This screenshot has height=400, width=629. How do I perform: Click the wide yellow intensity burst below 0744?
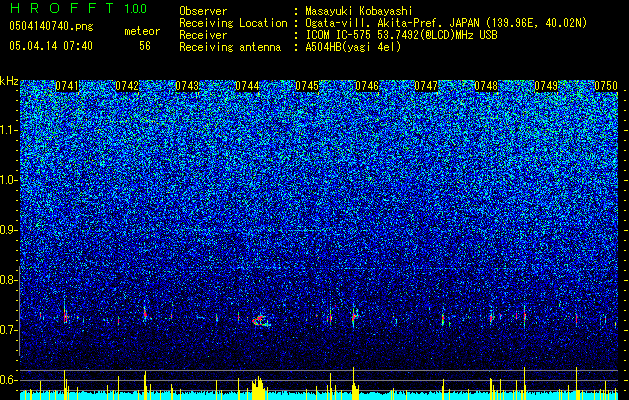point(258,388)
